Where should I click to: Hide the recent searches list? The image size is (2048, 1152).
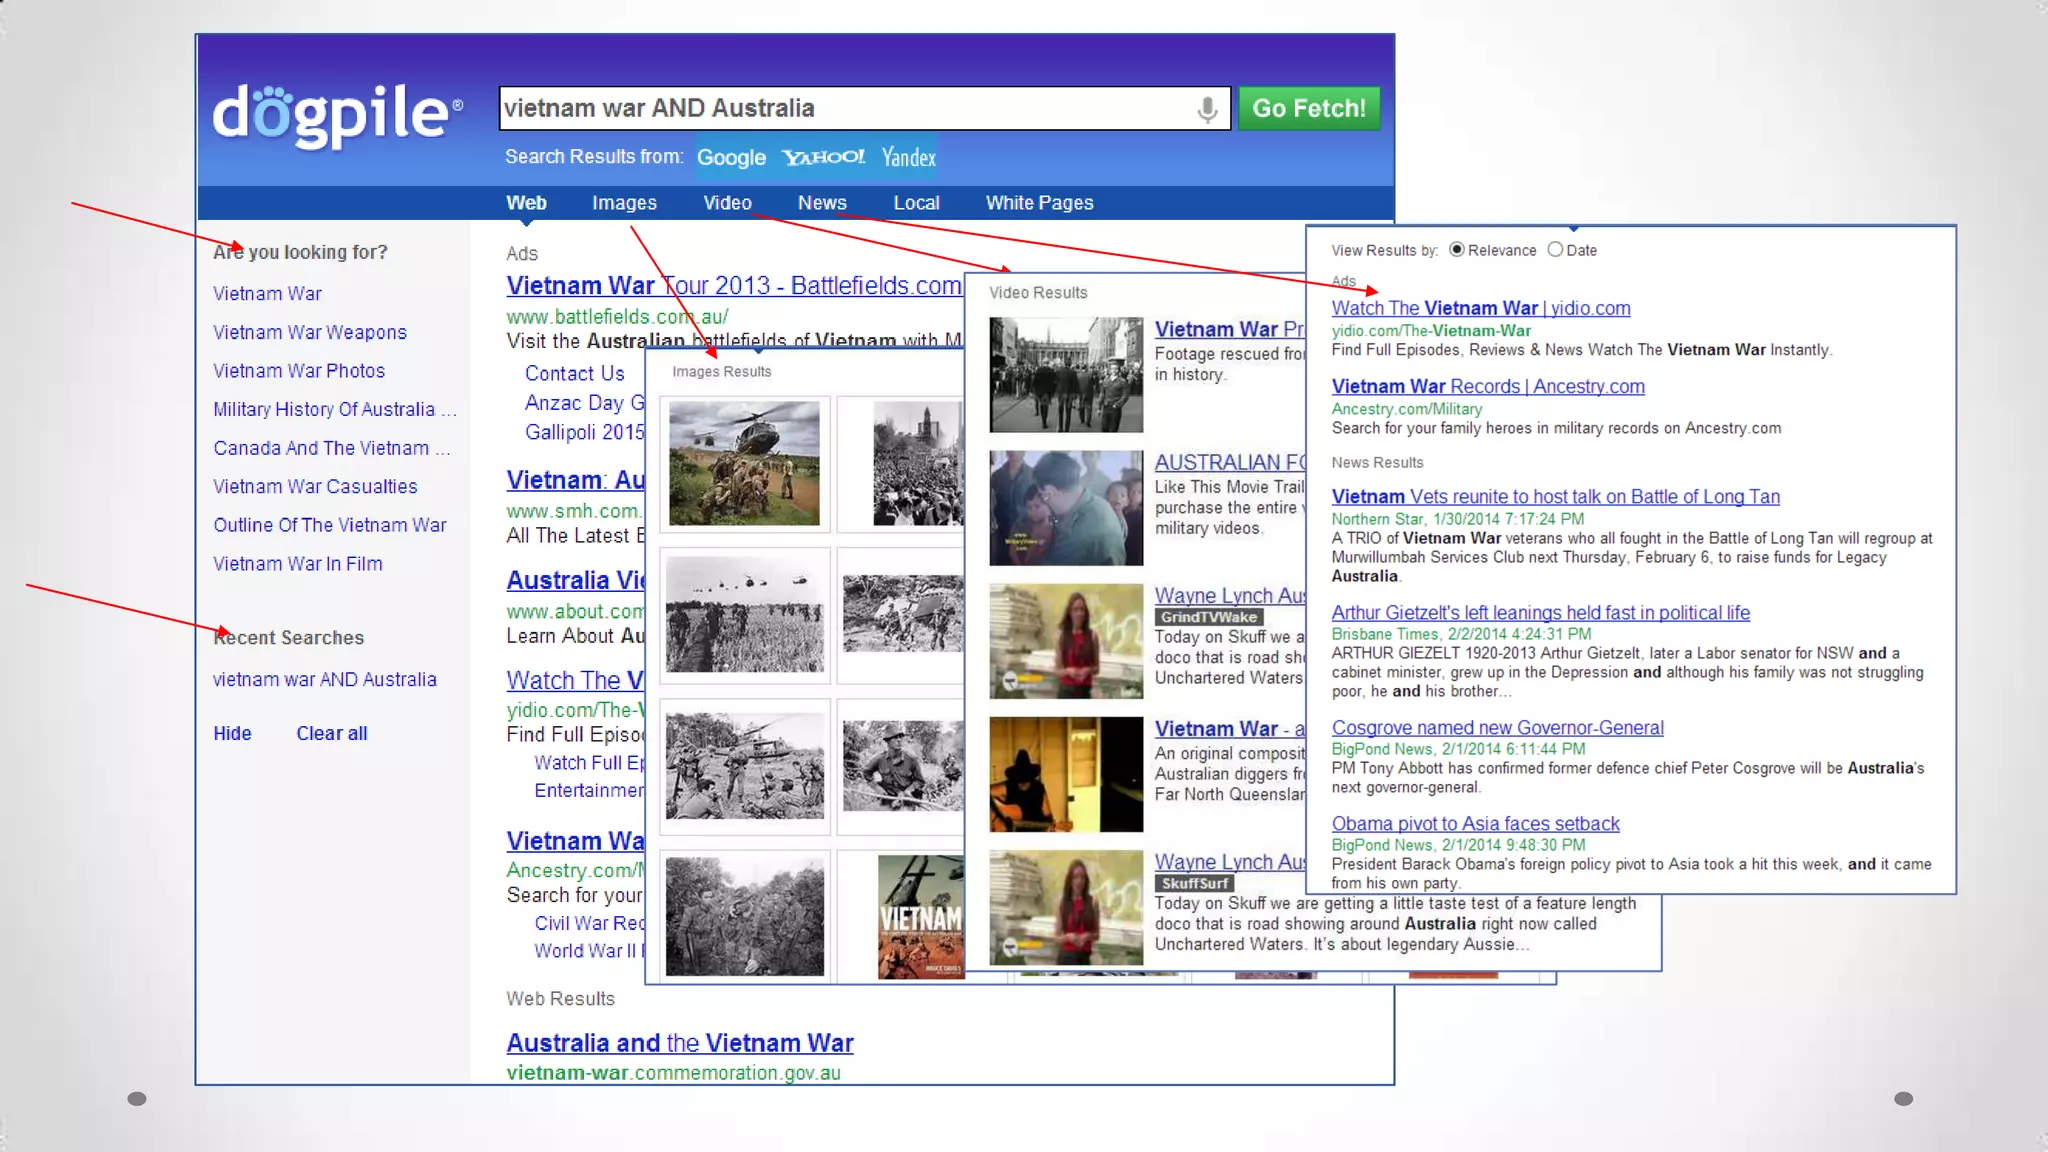pos(232,733)
